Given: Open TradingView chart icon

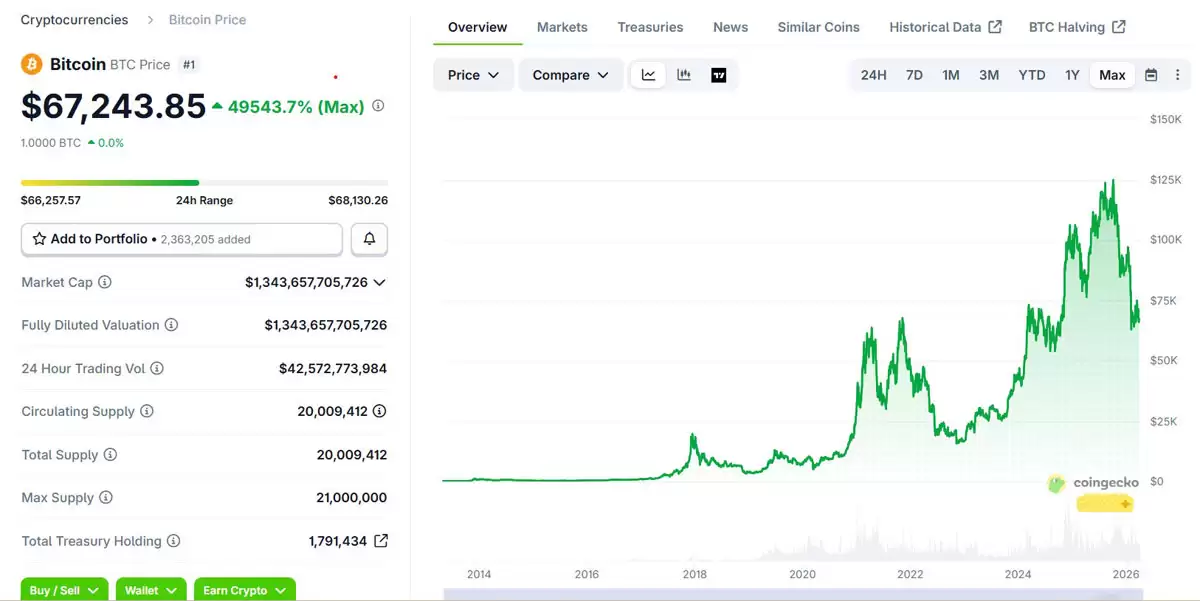Looking at the screenshot, I should pyautogui.click(x=718, y=75).
